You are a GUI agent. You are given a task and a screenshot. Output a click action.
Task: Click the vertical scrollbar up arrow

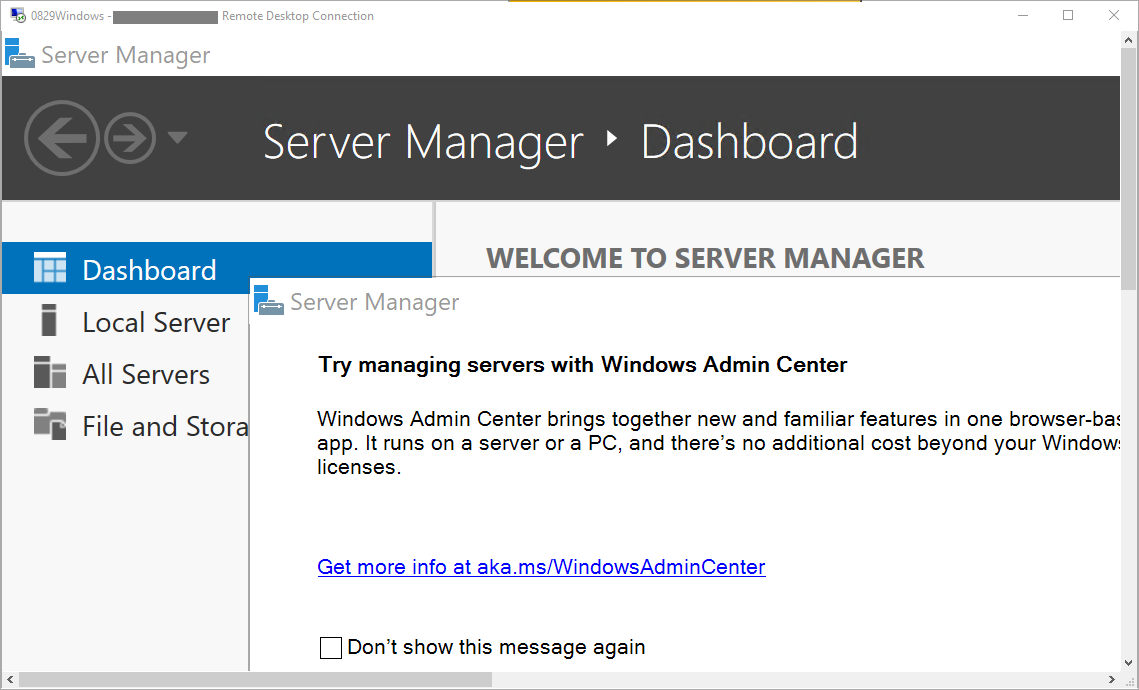(1129, 40)
